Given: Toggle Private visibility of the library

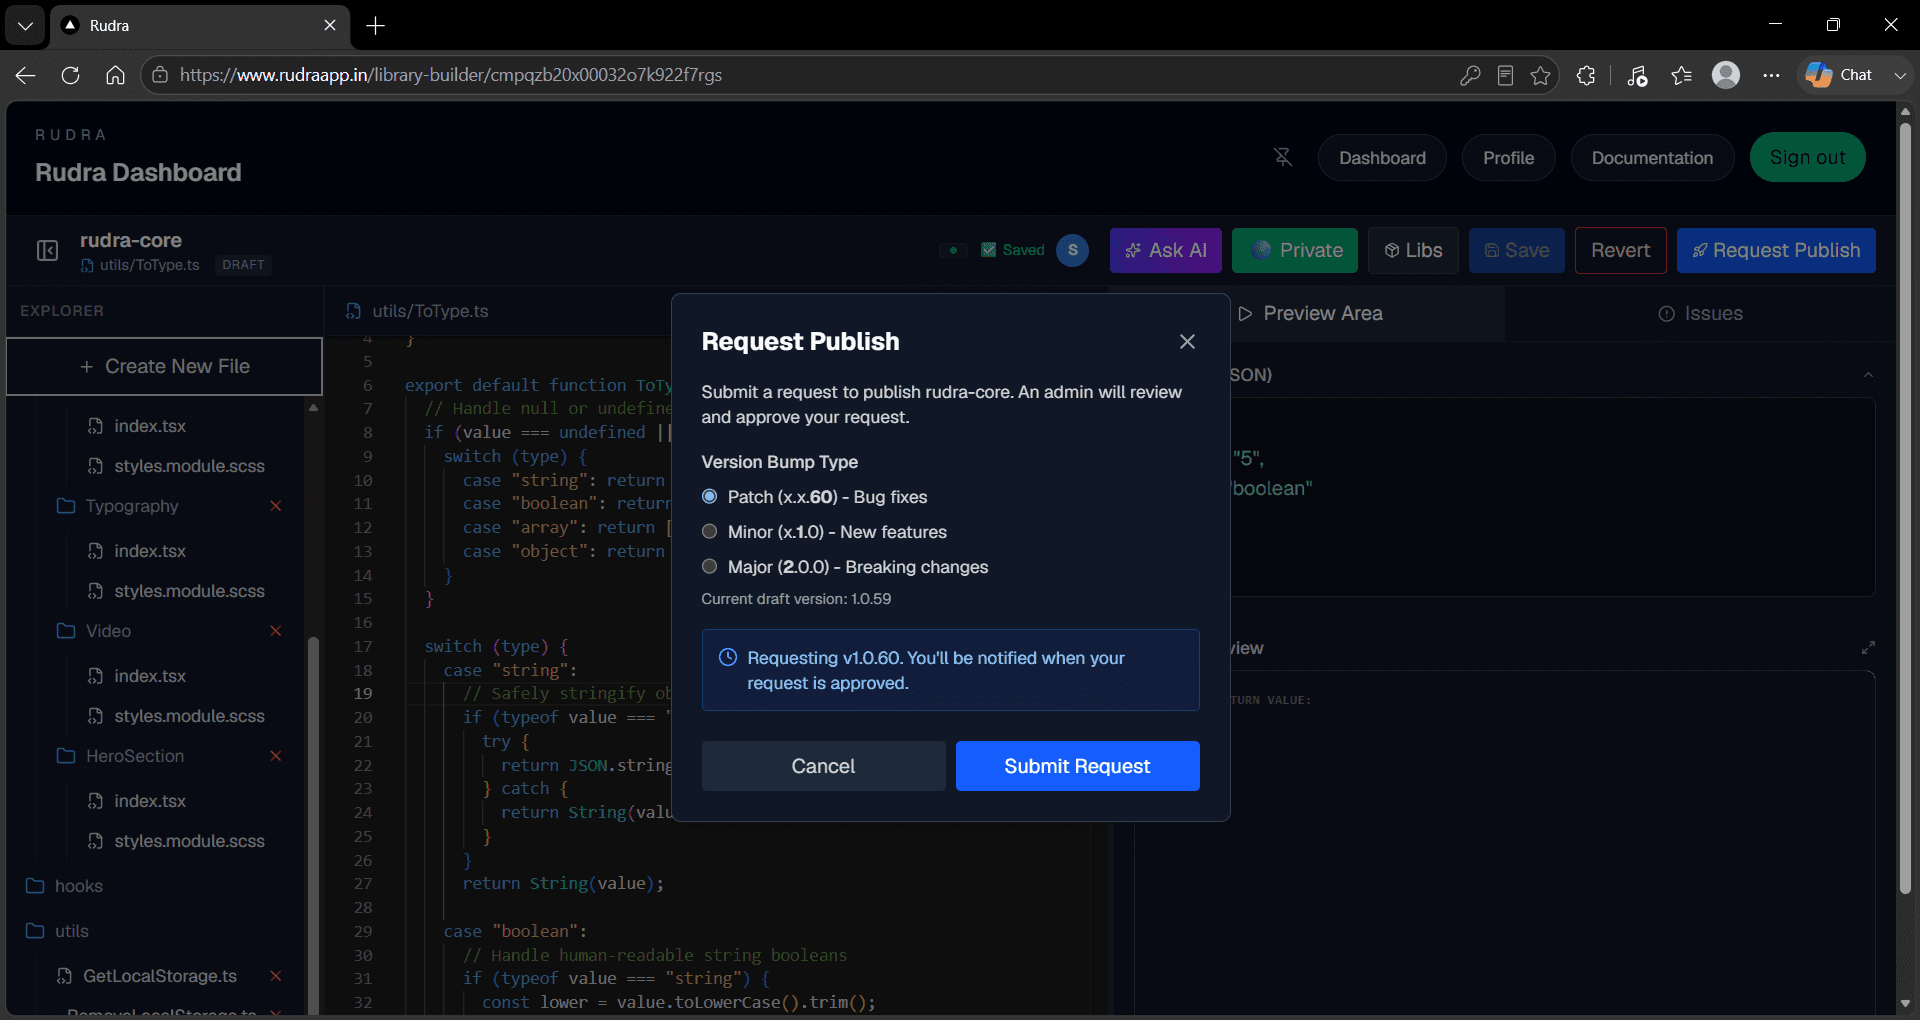Looking at the screenshot, I should [x=1294, y=250].
